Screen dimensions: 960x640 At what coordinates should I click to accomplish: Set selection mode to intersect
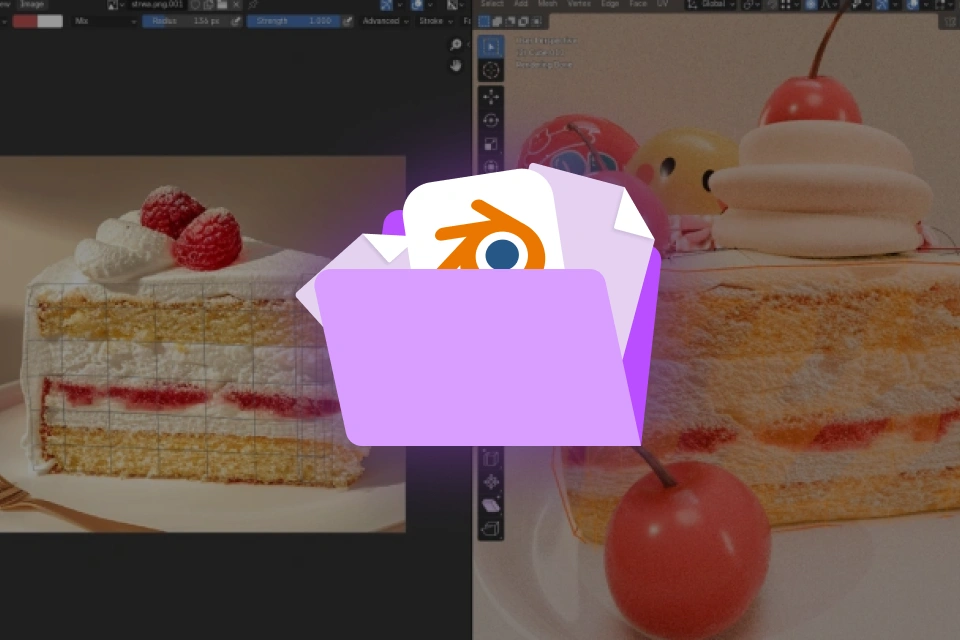(x=536, y=21)
